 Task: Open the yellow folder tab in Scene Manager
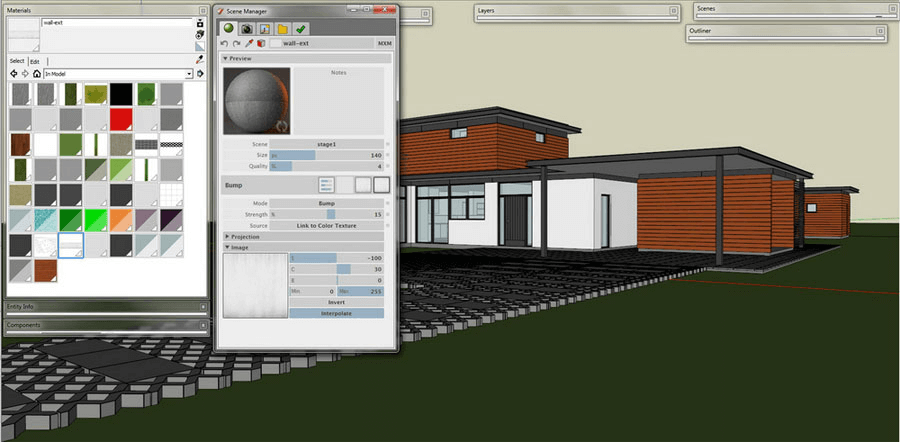282,29
